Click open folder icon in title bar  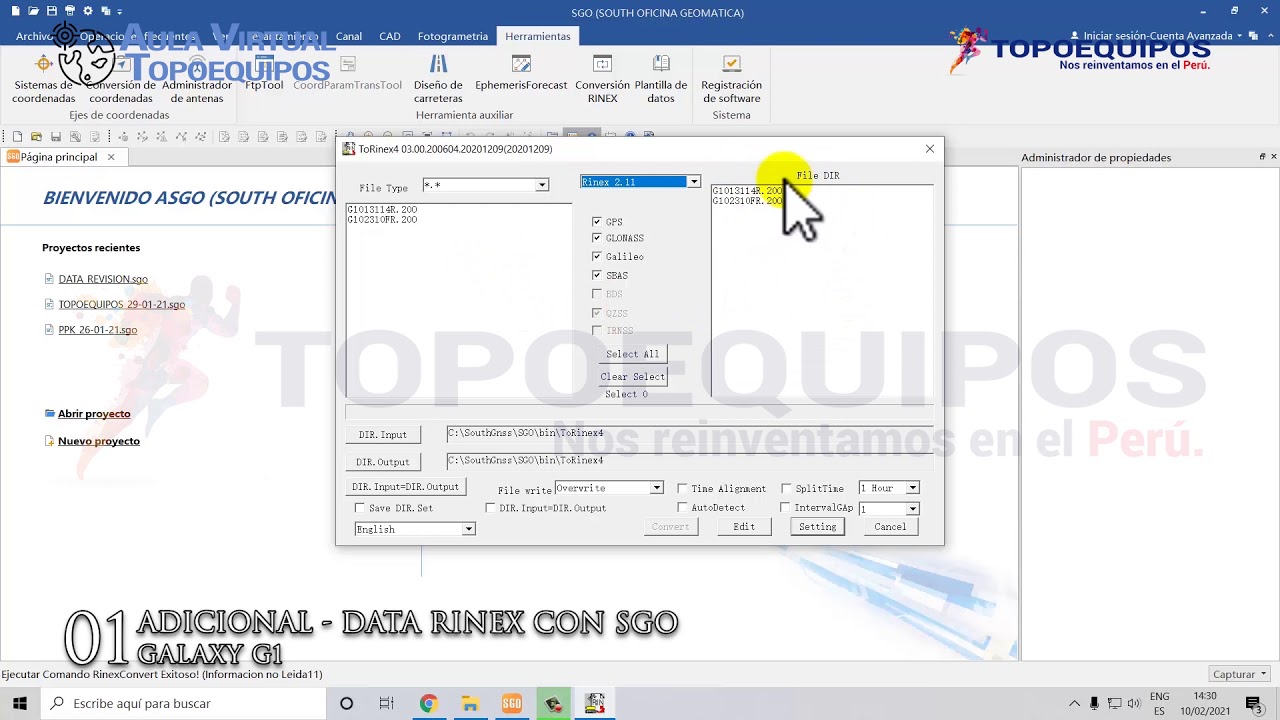click(33, 11)
